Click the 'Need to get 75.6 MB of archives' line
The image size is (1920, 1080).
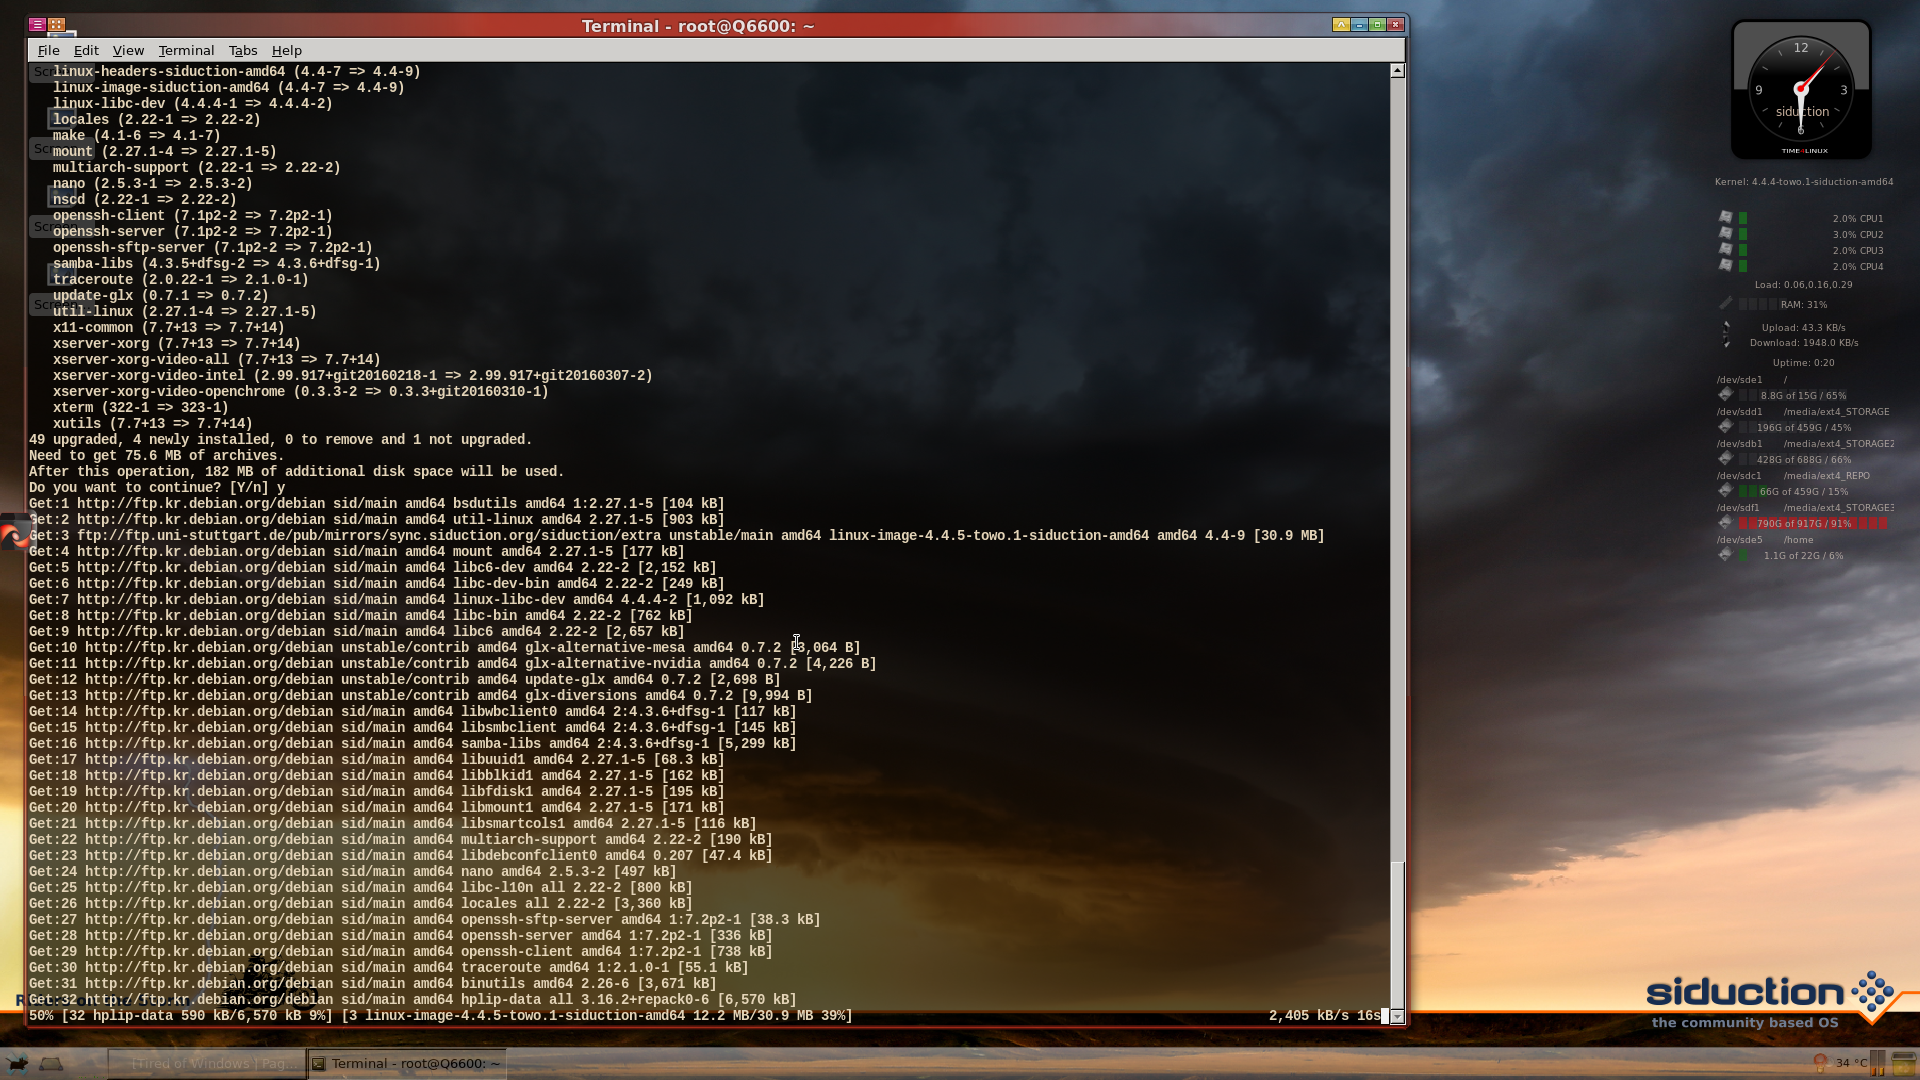pyautogui.click(x=157, y=456)
